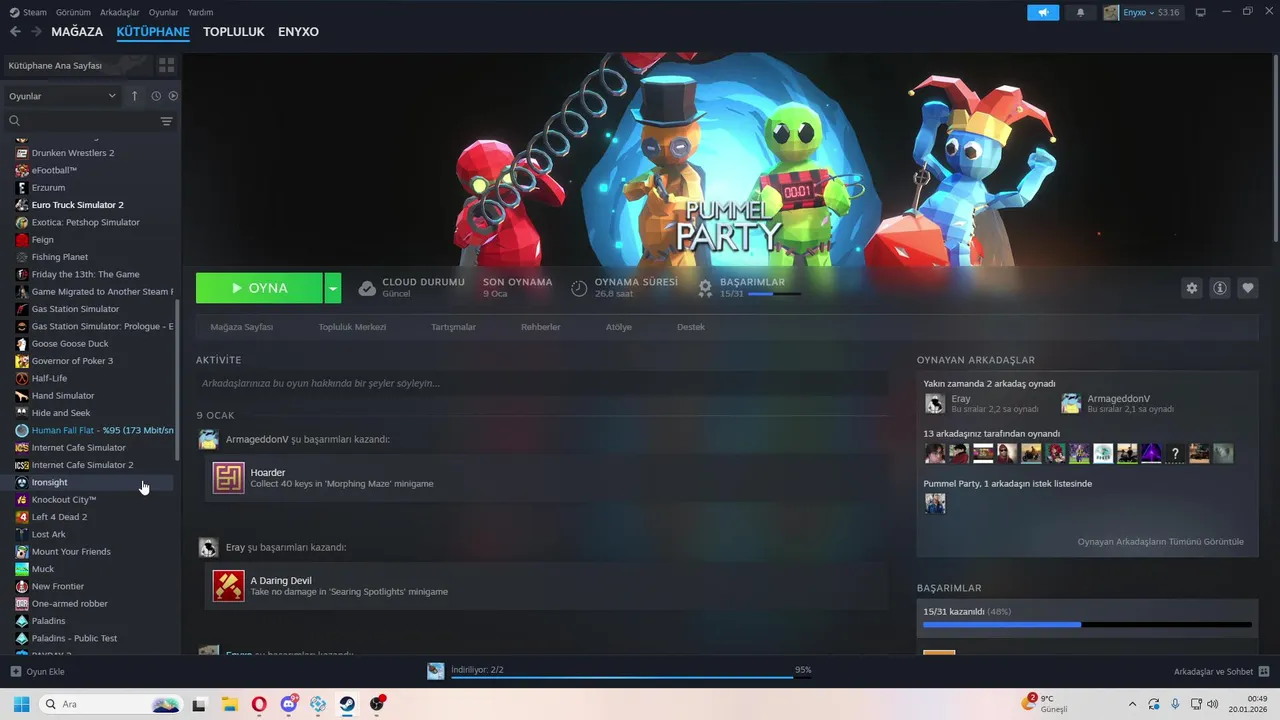Screen dimensions: 1280x720
Task: Click the Hoarder achievement icon
Action: (228, 478)
